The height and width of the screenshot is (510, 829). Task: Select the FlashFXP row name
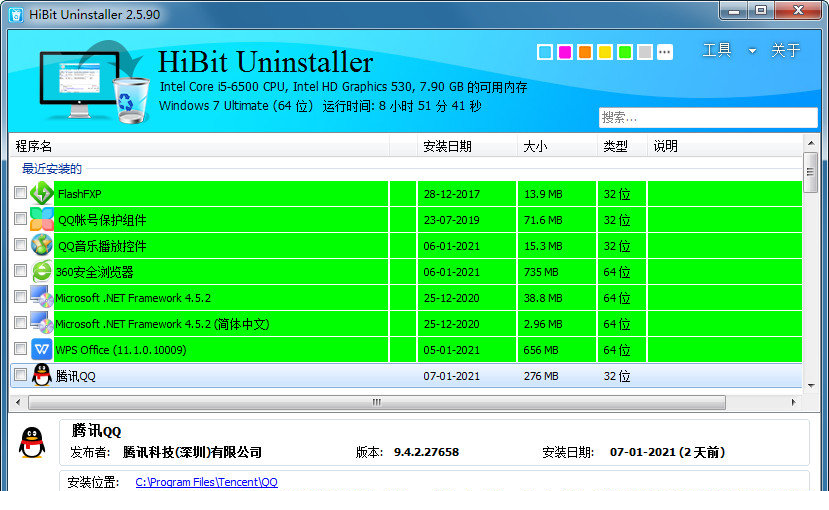tap(79, 194)
